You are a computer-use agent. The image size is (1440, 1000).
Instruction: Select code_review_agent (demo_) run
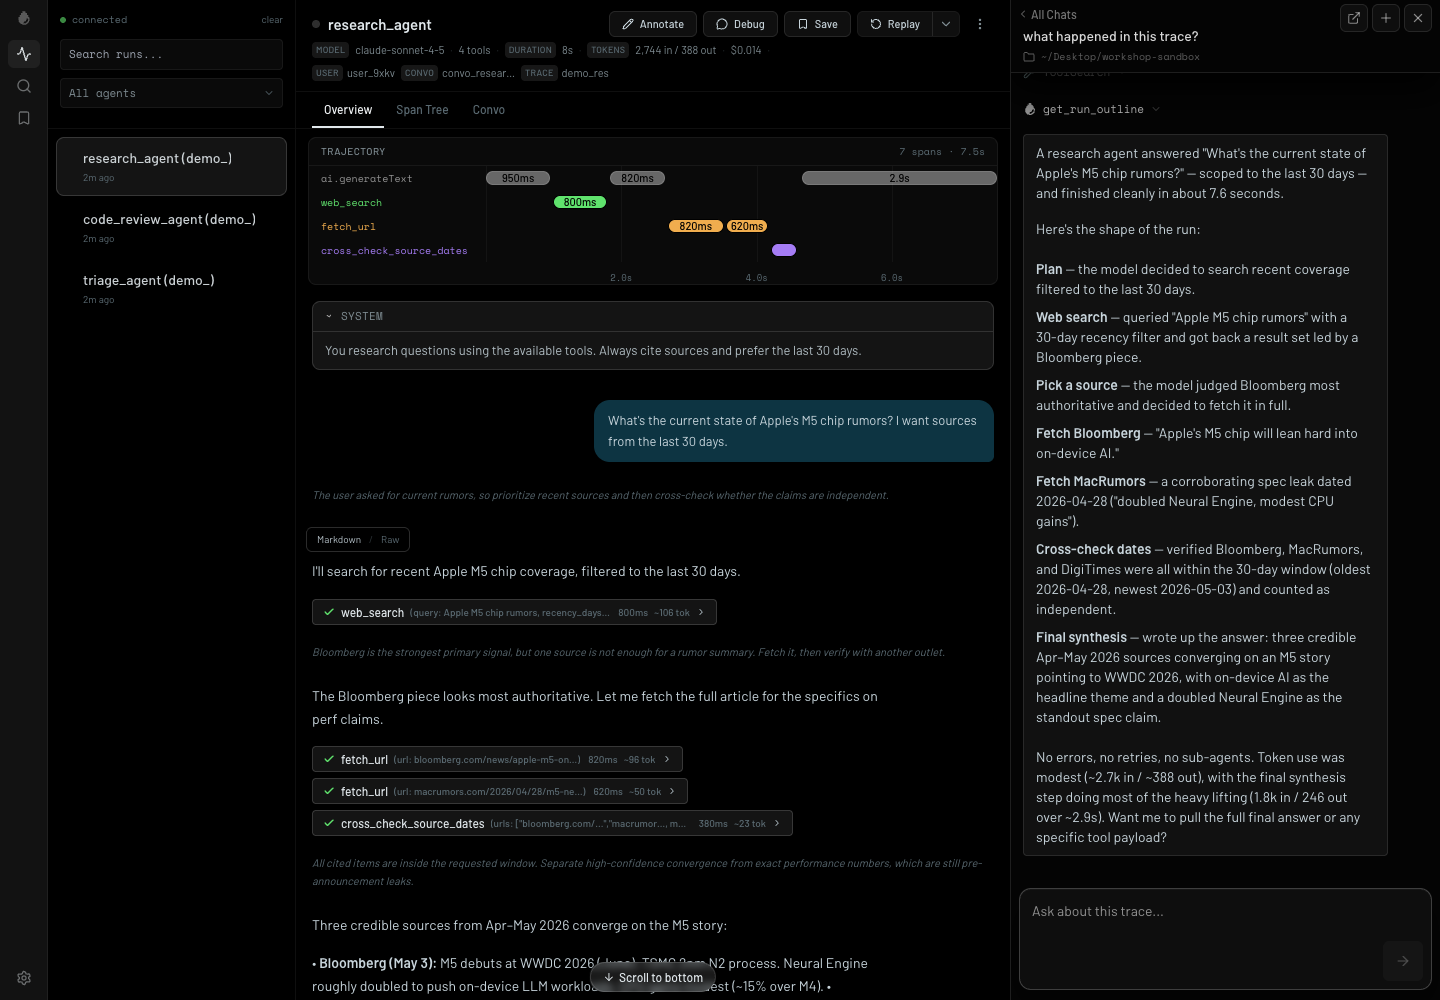[171, 228]
